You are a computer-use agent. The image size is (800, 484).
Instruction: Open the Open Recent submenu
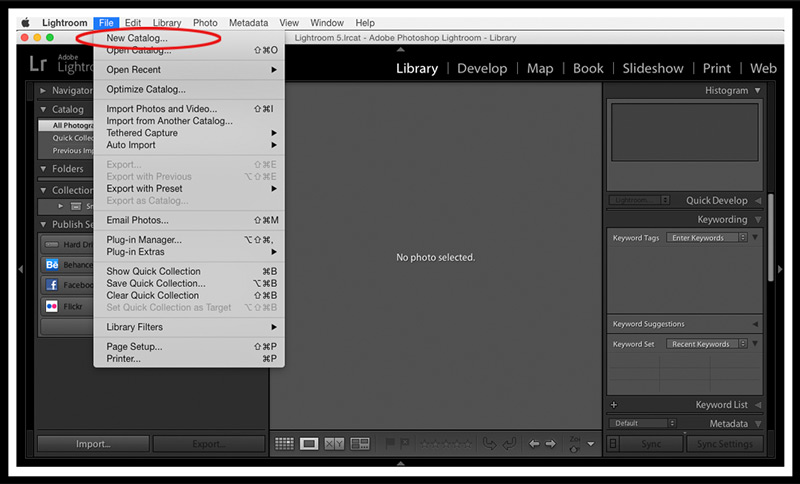pos(189,69)
